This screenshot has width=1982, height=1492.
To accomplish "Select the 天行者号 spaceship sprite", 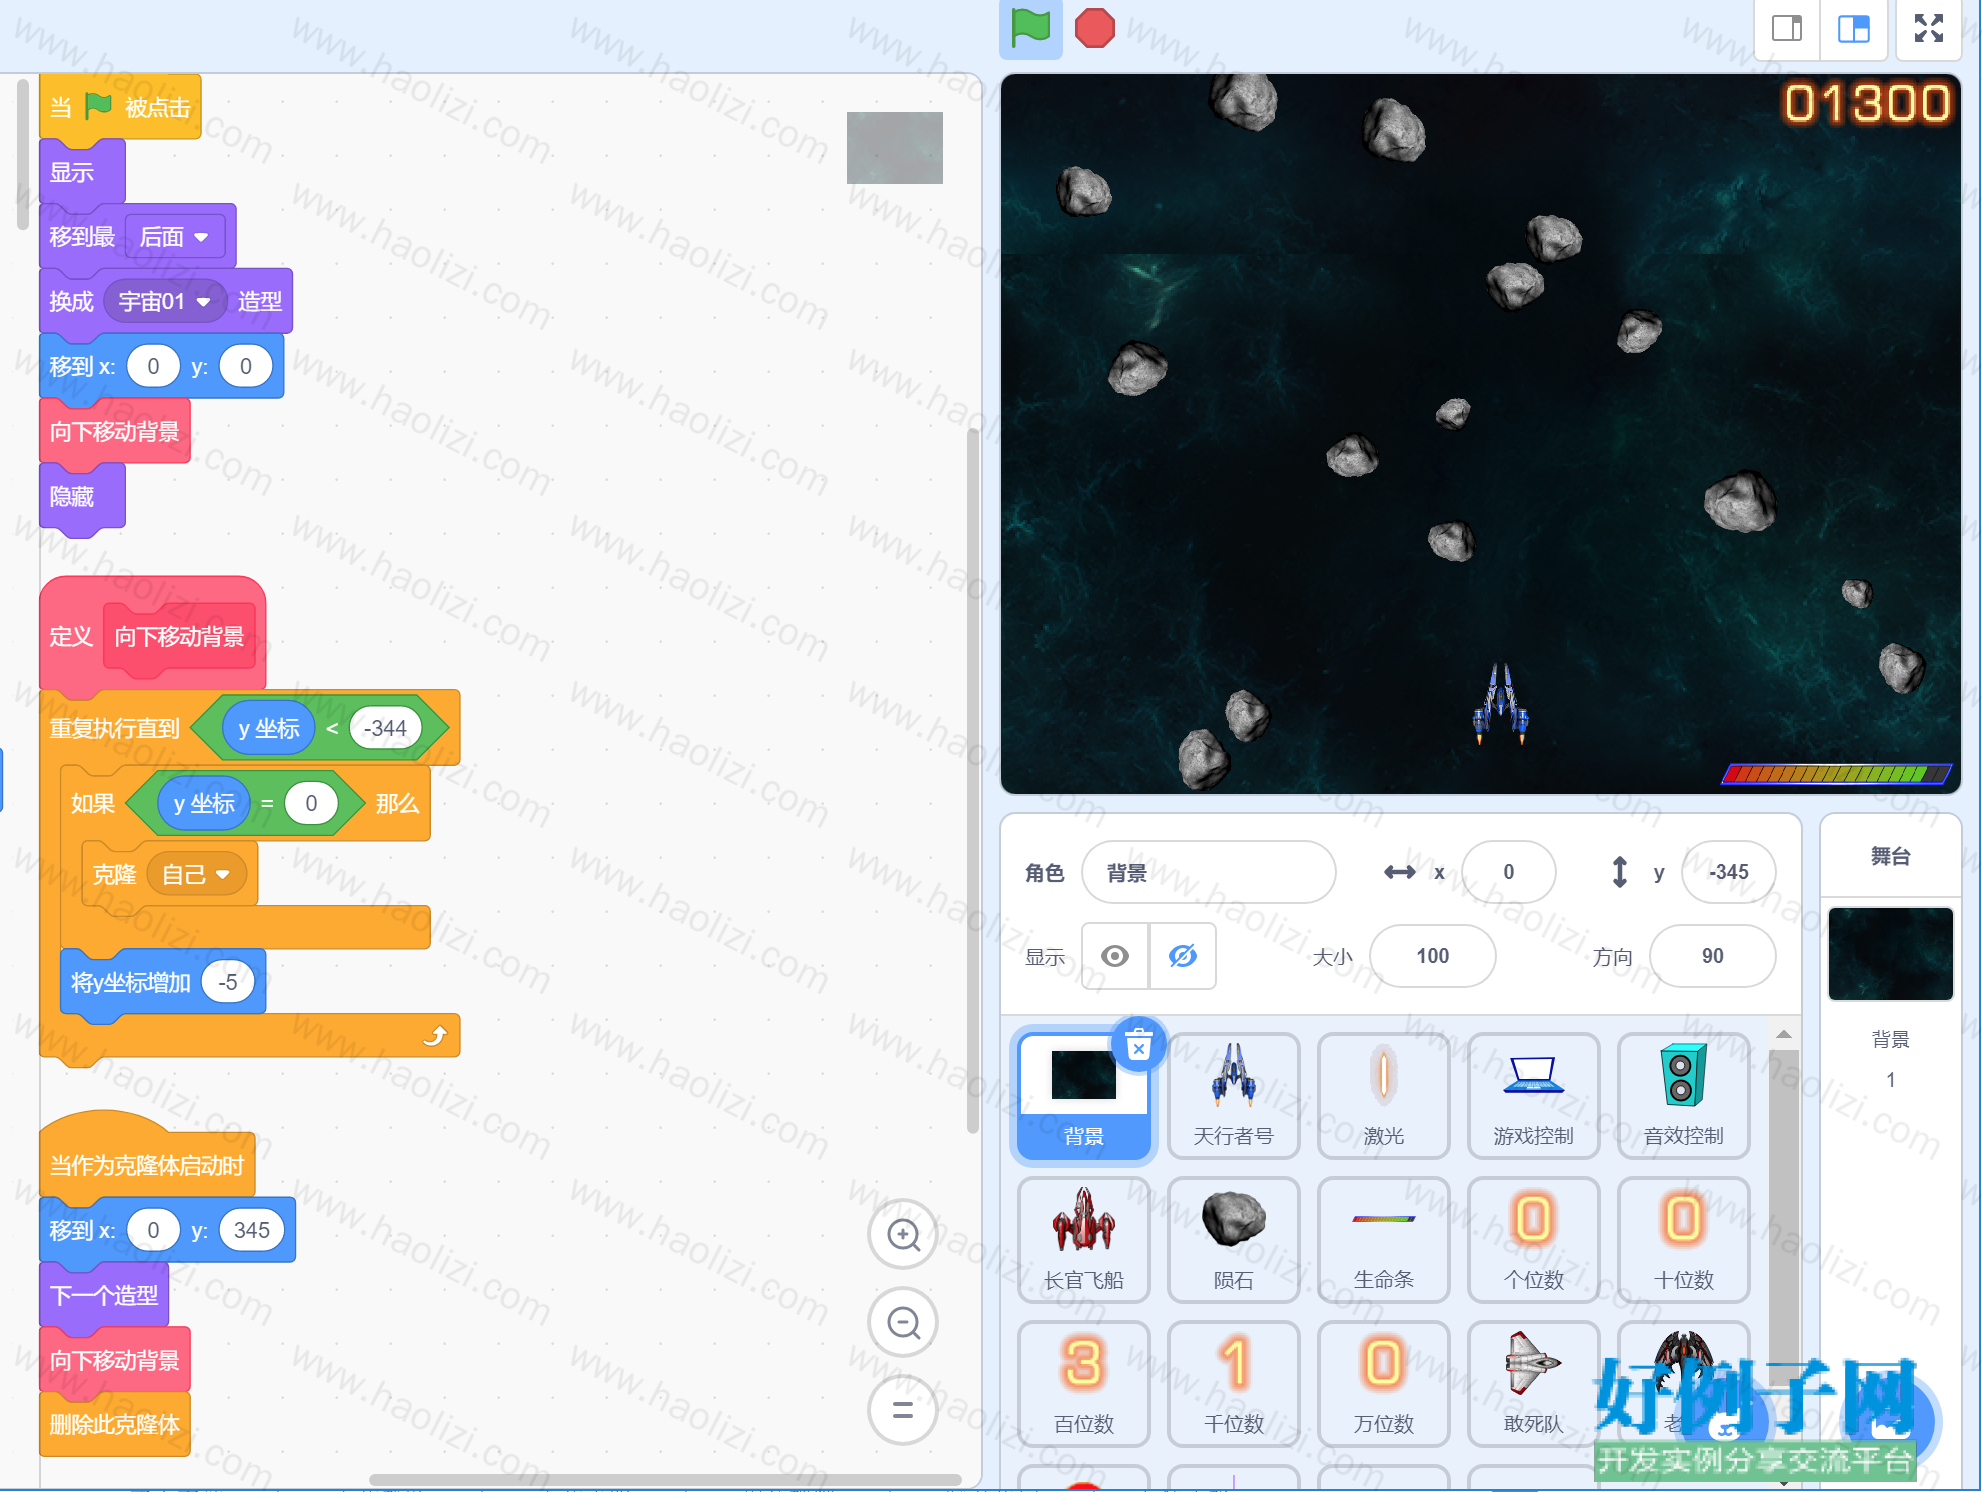I will [x=1233, y=1096].
